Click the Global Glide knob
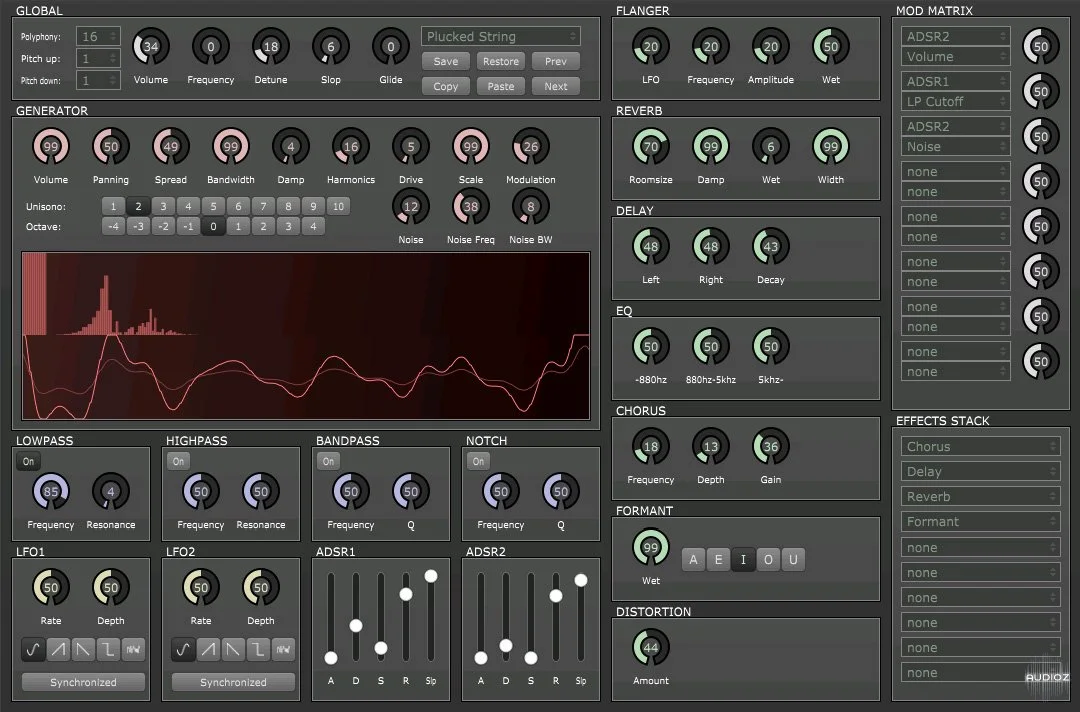 coord(391,47)
